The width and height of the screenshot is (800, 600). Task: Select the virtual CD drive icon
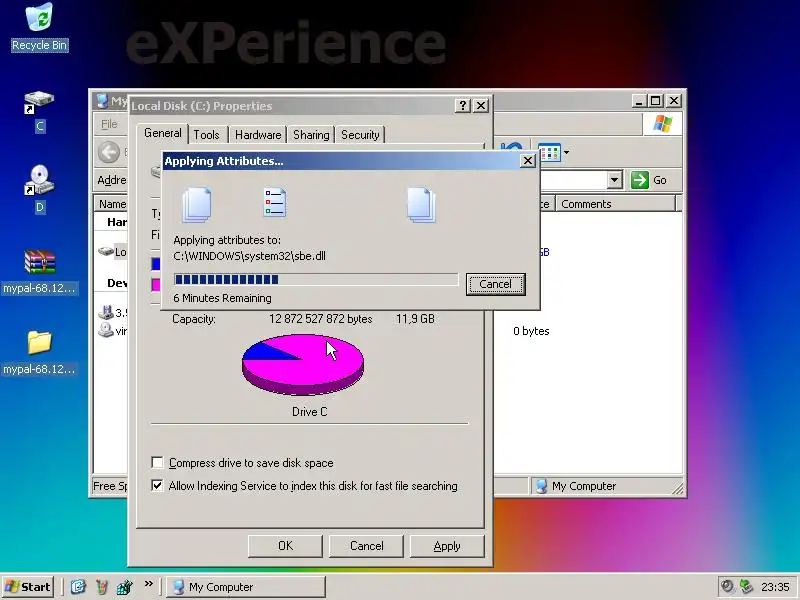[106, 331]
